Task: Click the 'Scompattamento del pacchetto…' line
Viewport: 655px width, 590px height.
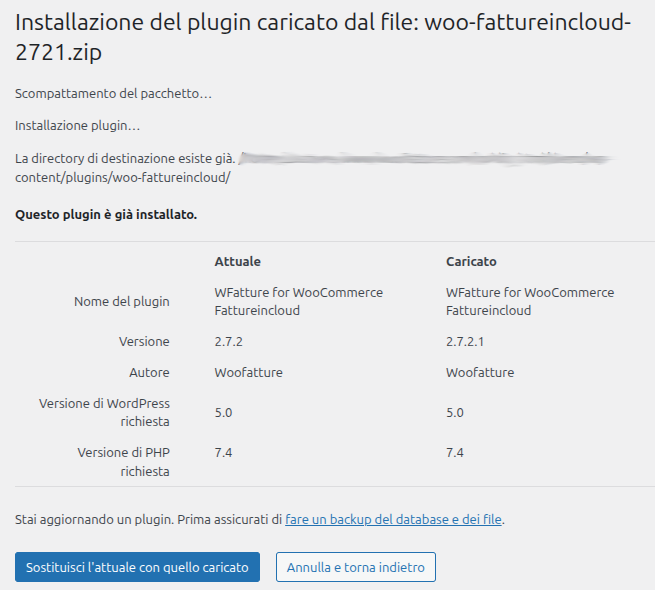Action: [114, 94]
